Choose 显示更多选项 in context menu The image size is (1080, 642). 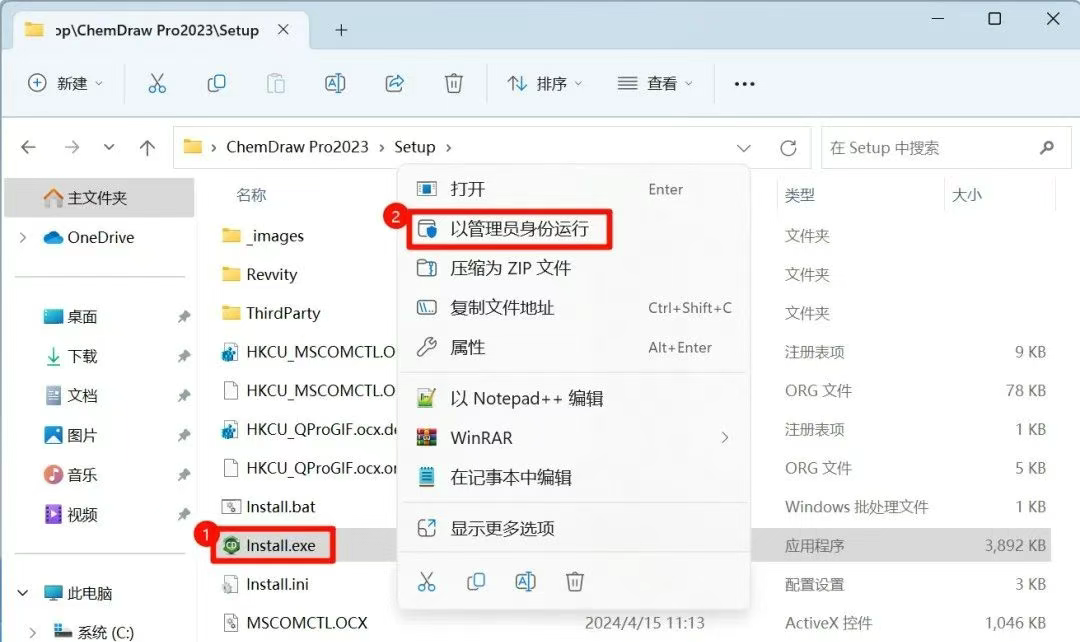[501, 528]
